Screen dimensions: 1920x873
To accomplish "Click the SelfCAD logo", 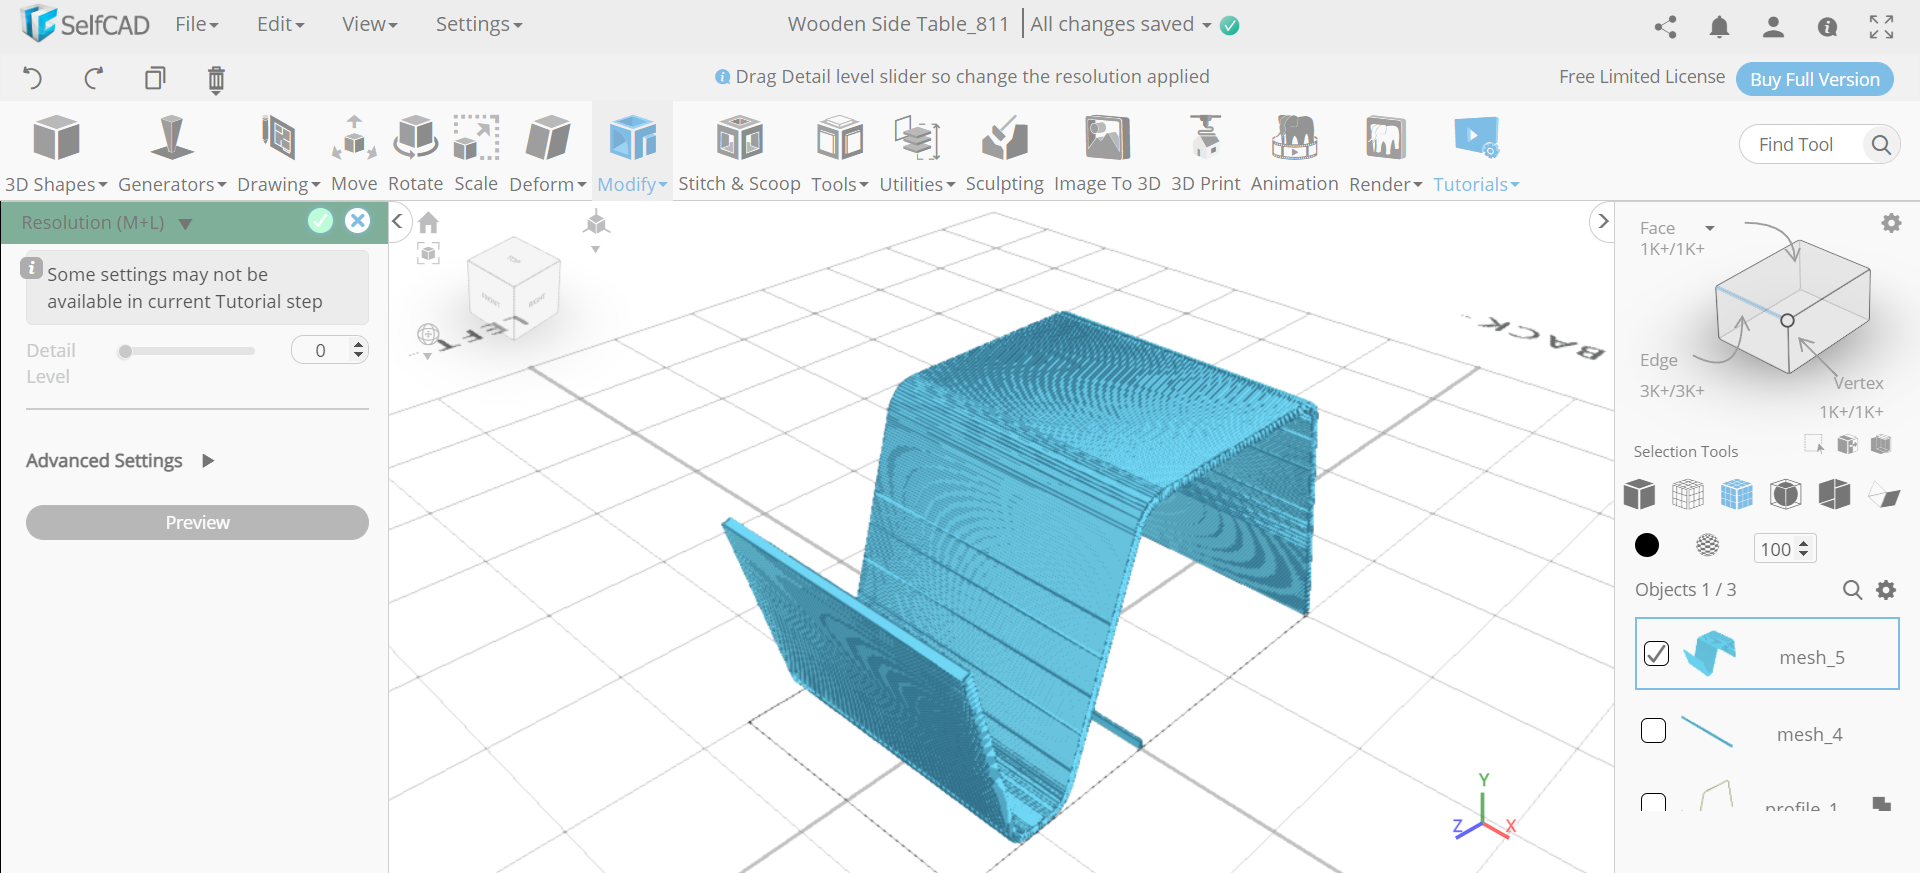I will point(85,24).
